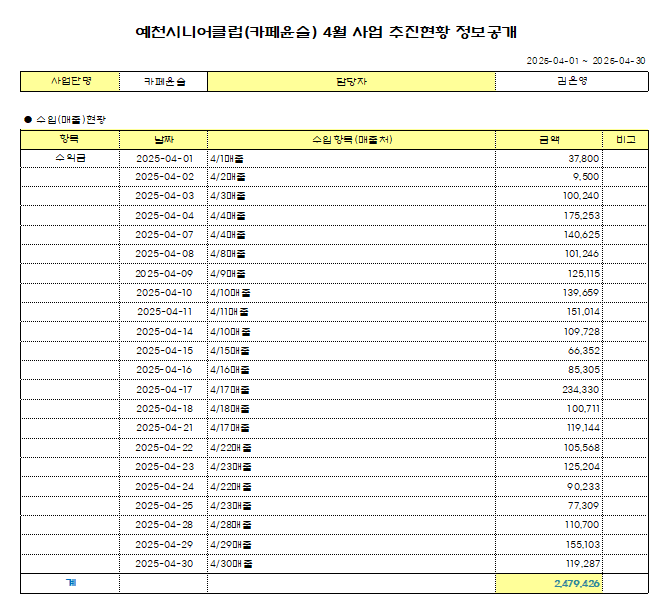Click the 비고 column header

tap(626, 140)
